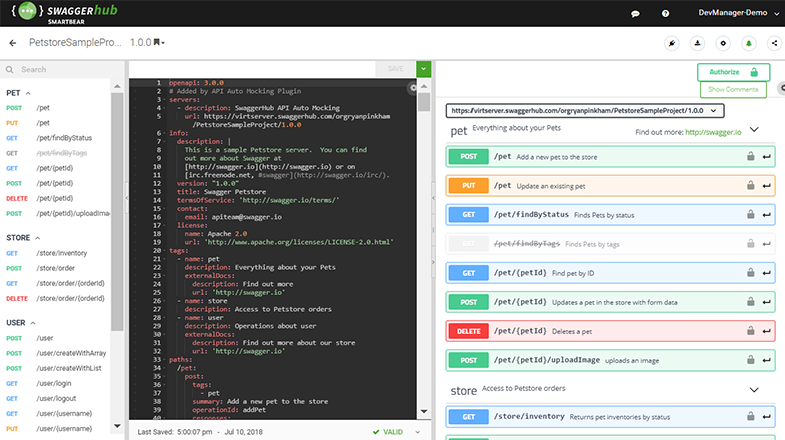Click the SwaggerHub logo
This screenshot has width=785, height=440.
pos(65,13)
